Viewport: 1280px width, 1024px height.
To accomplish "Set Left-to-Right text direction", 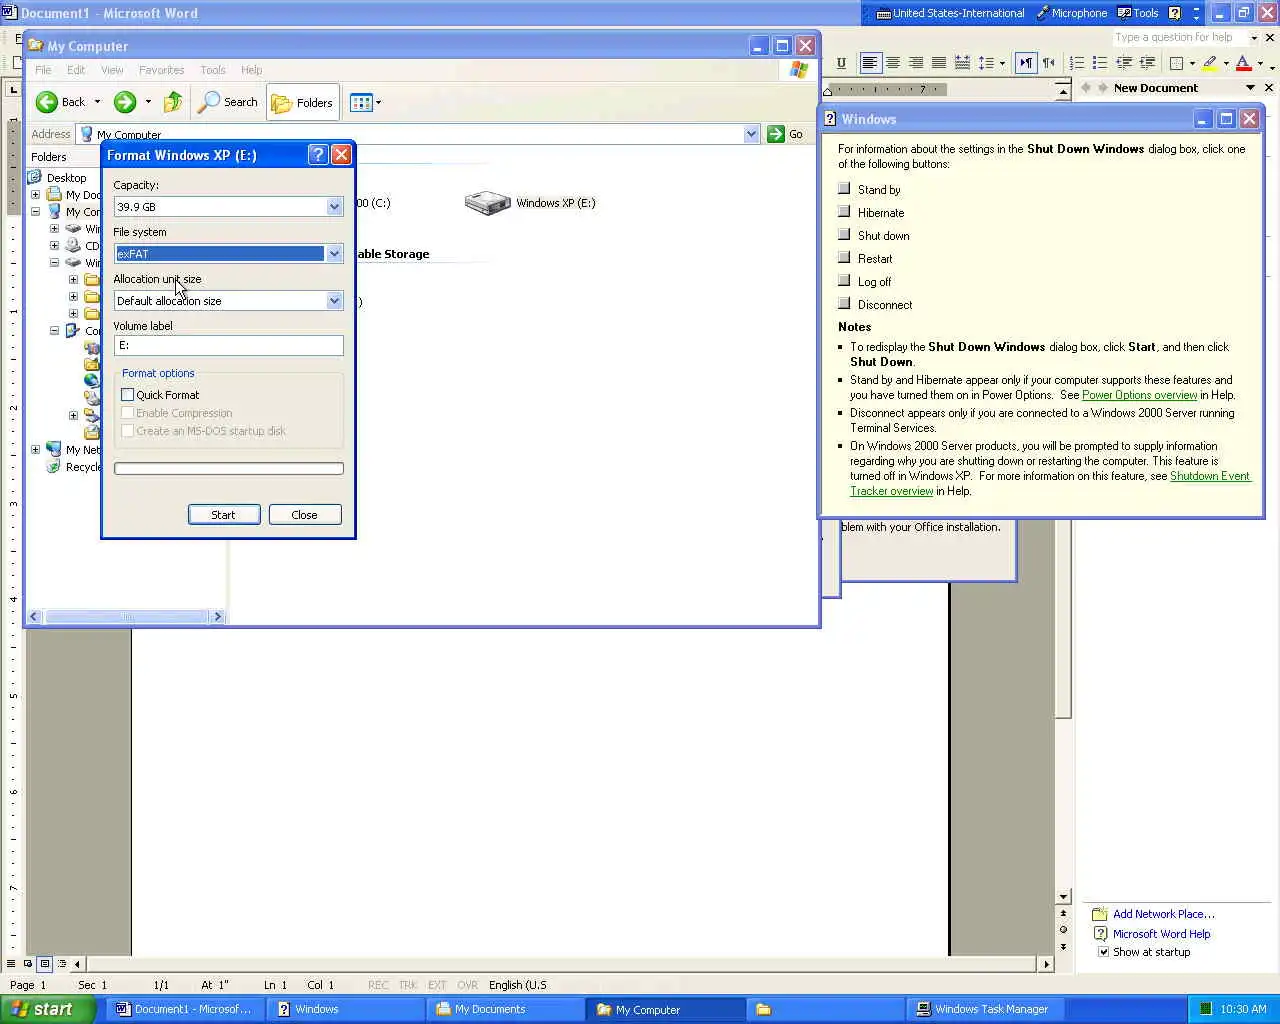I will point(1026,63).
